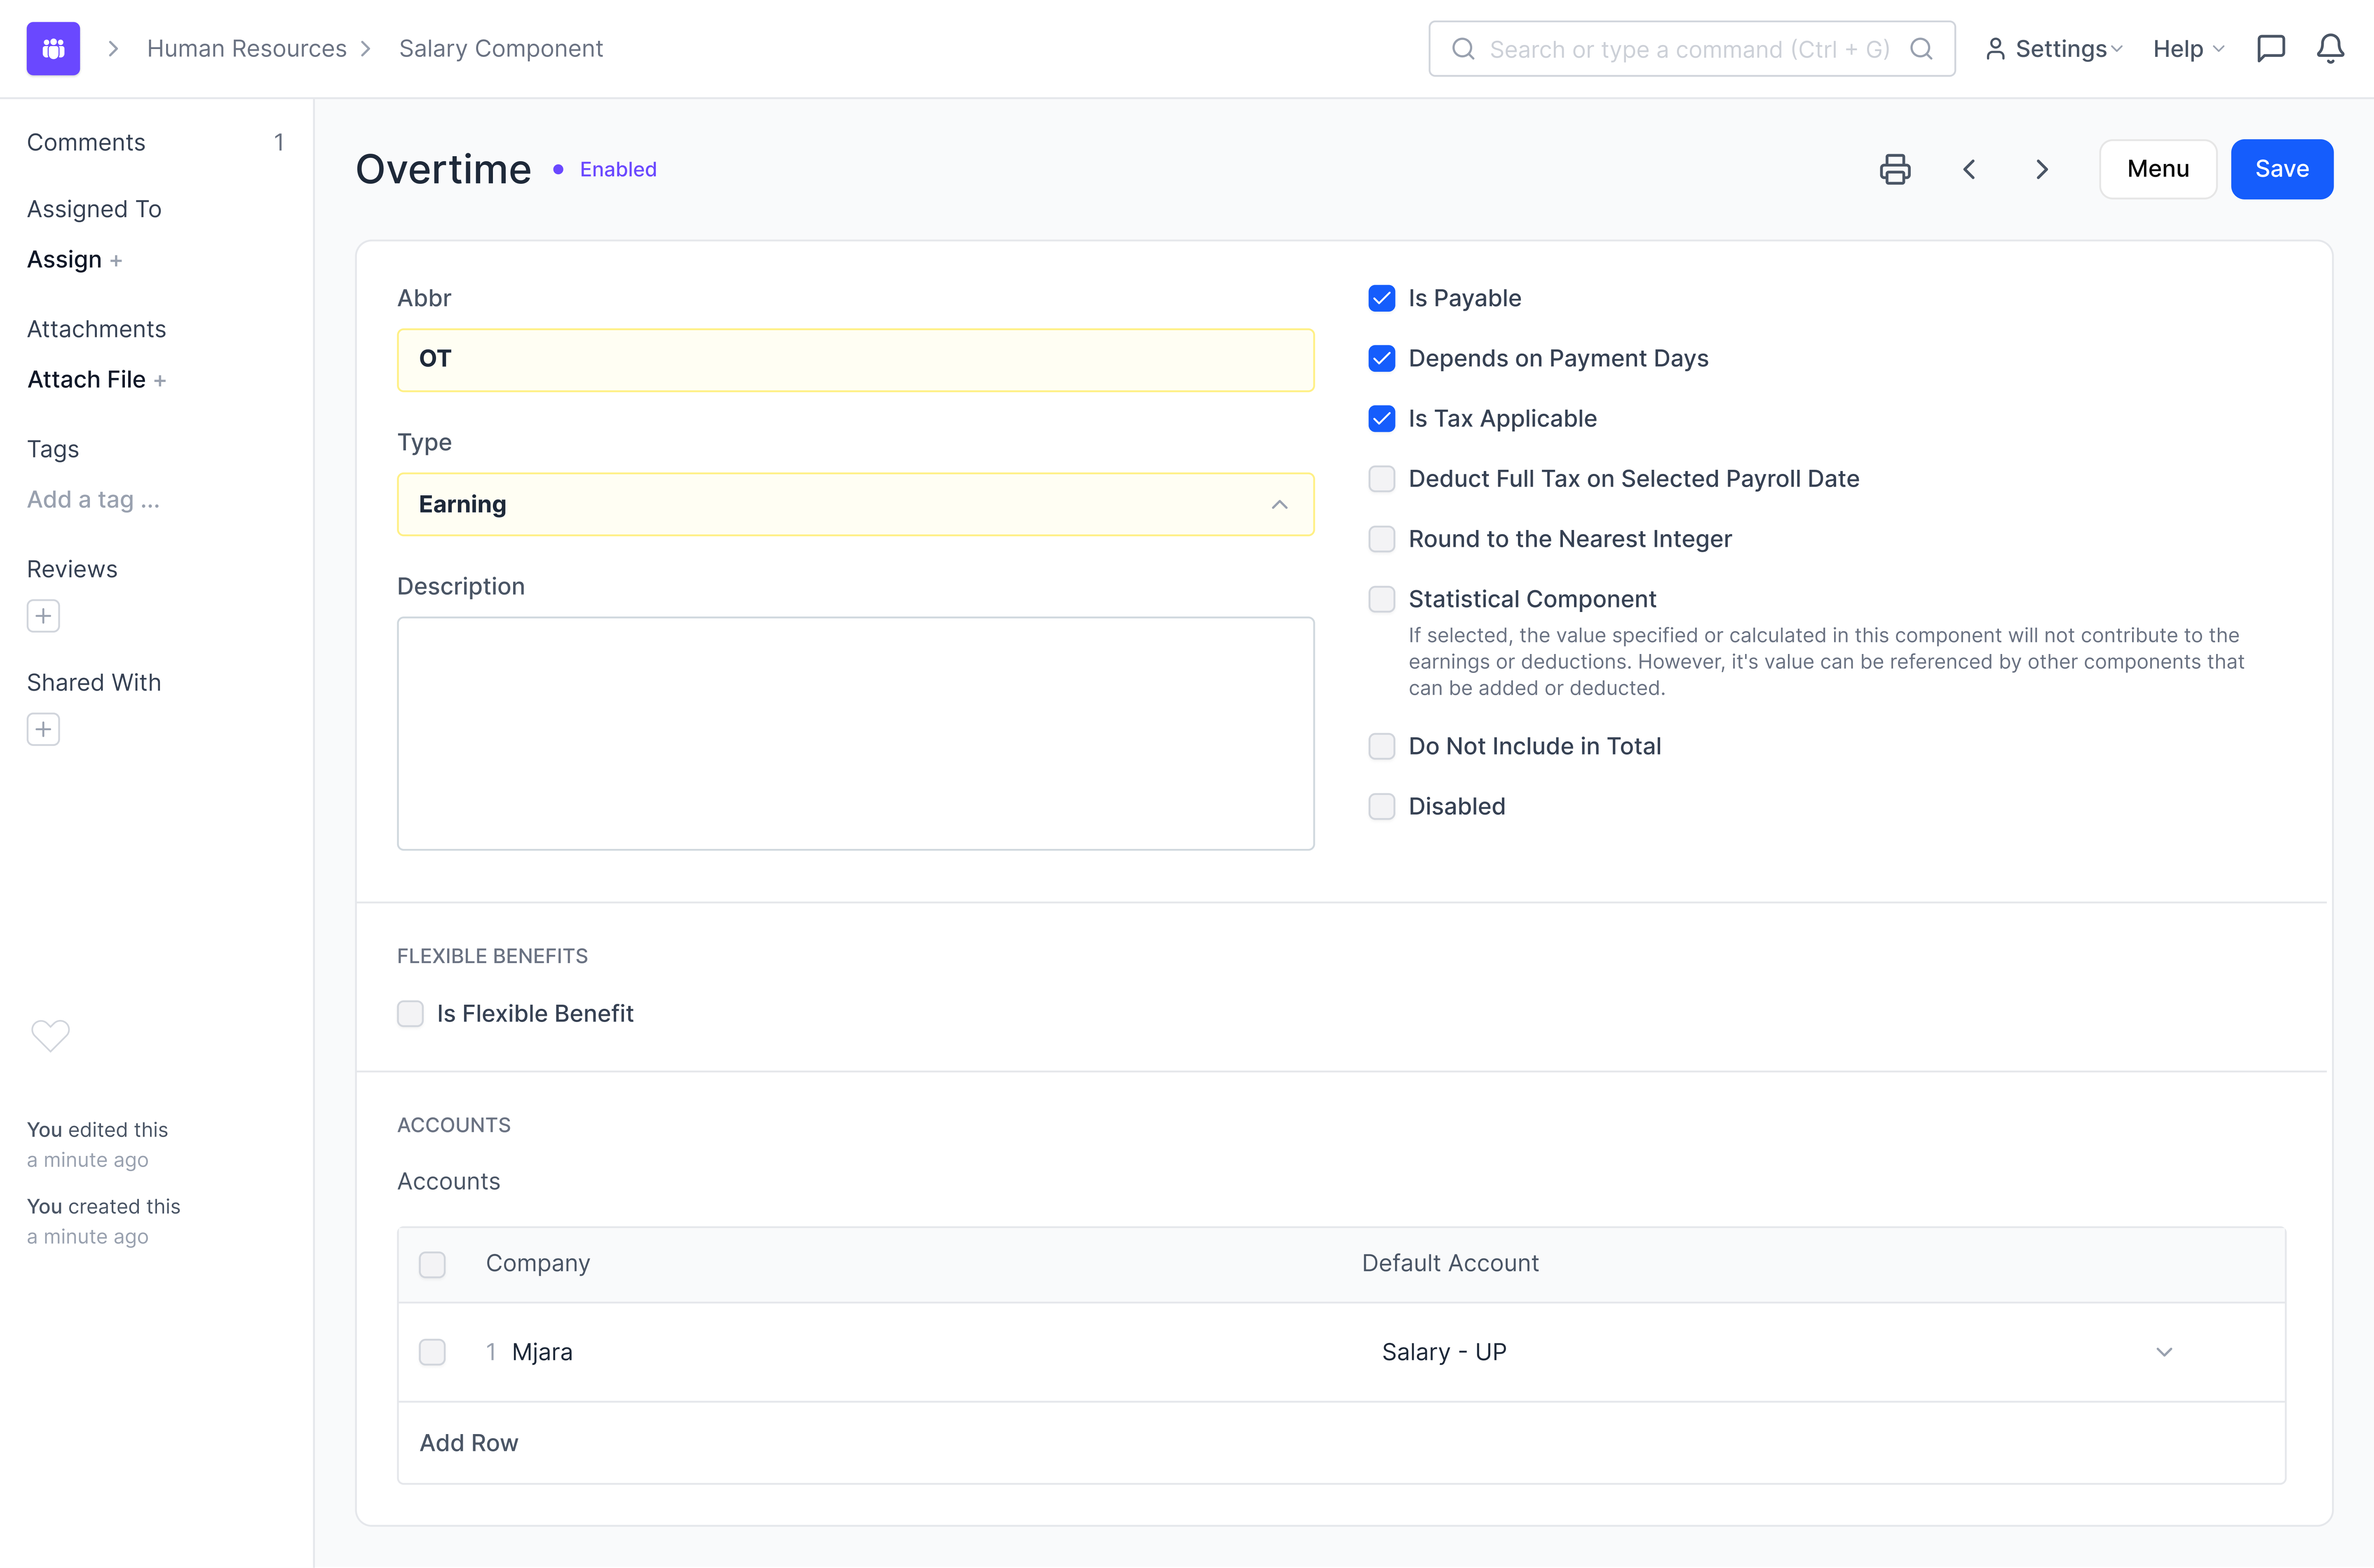Click the purple HR app home icon
The image size is (2374, 1568).
tap(53, 48)
